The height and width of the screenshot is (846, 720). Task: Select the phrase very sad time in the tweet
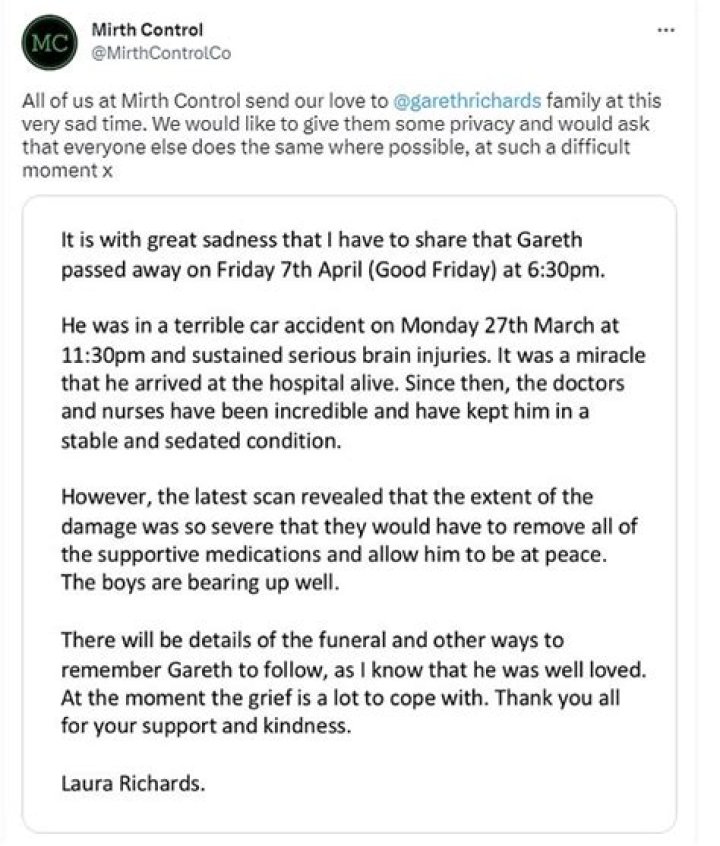(68, 123)
